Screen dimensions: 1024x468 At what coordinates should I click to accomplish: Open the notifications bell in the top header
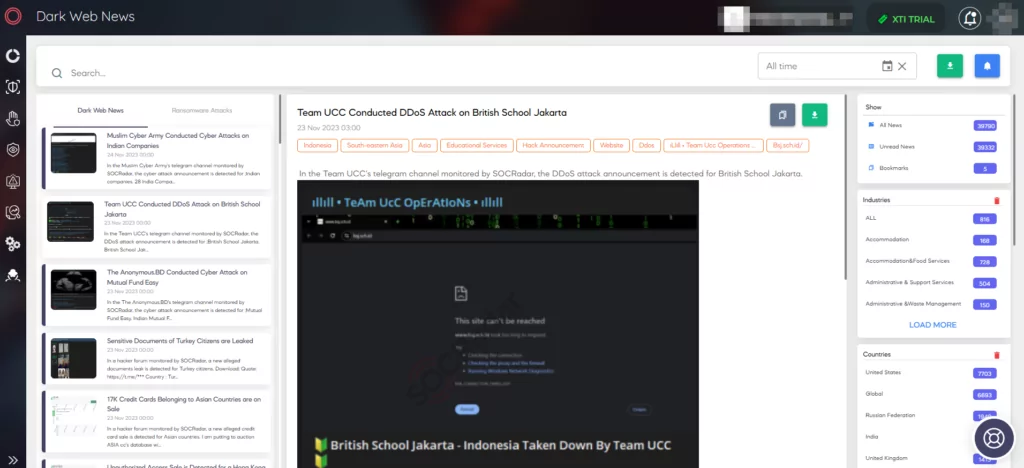coord(970,18)
